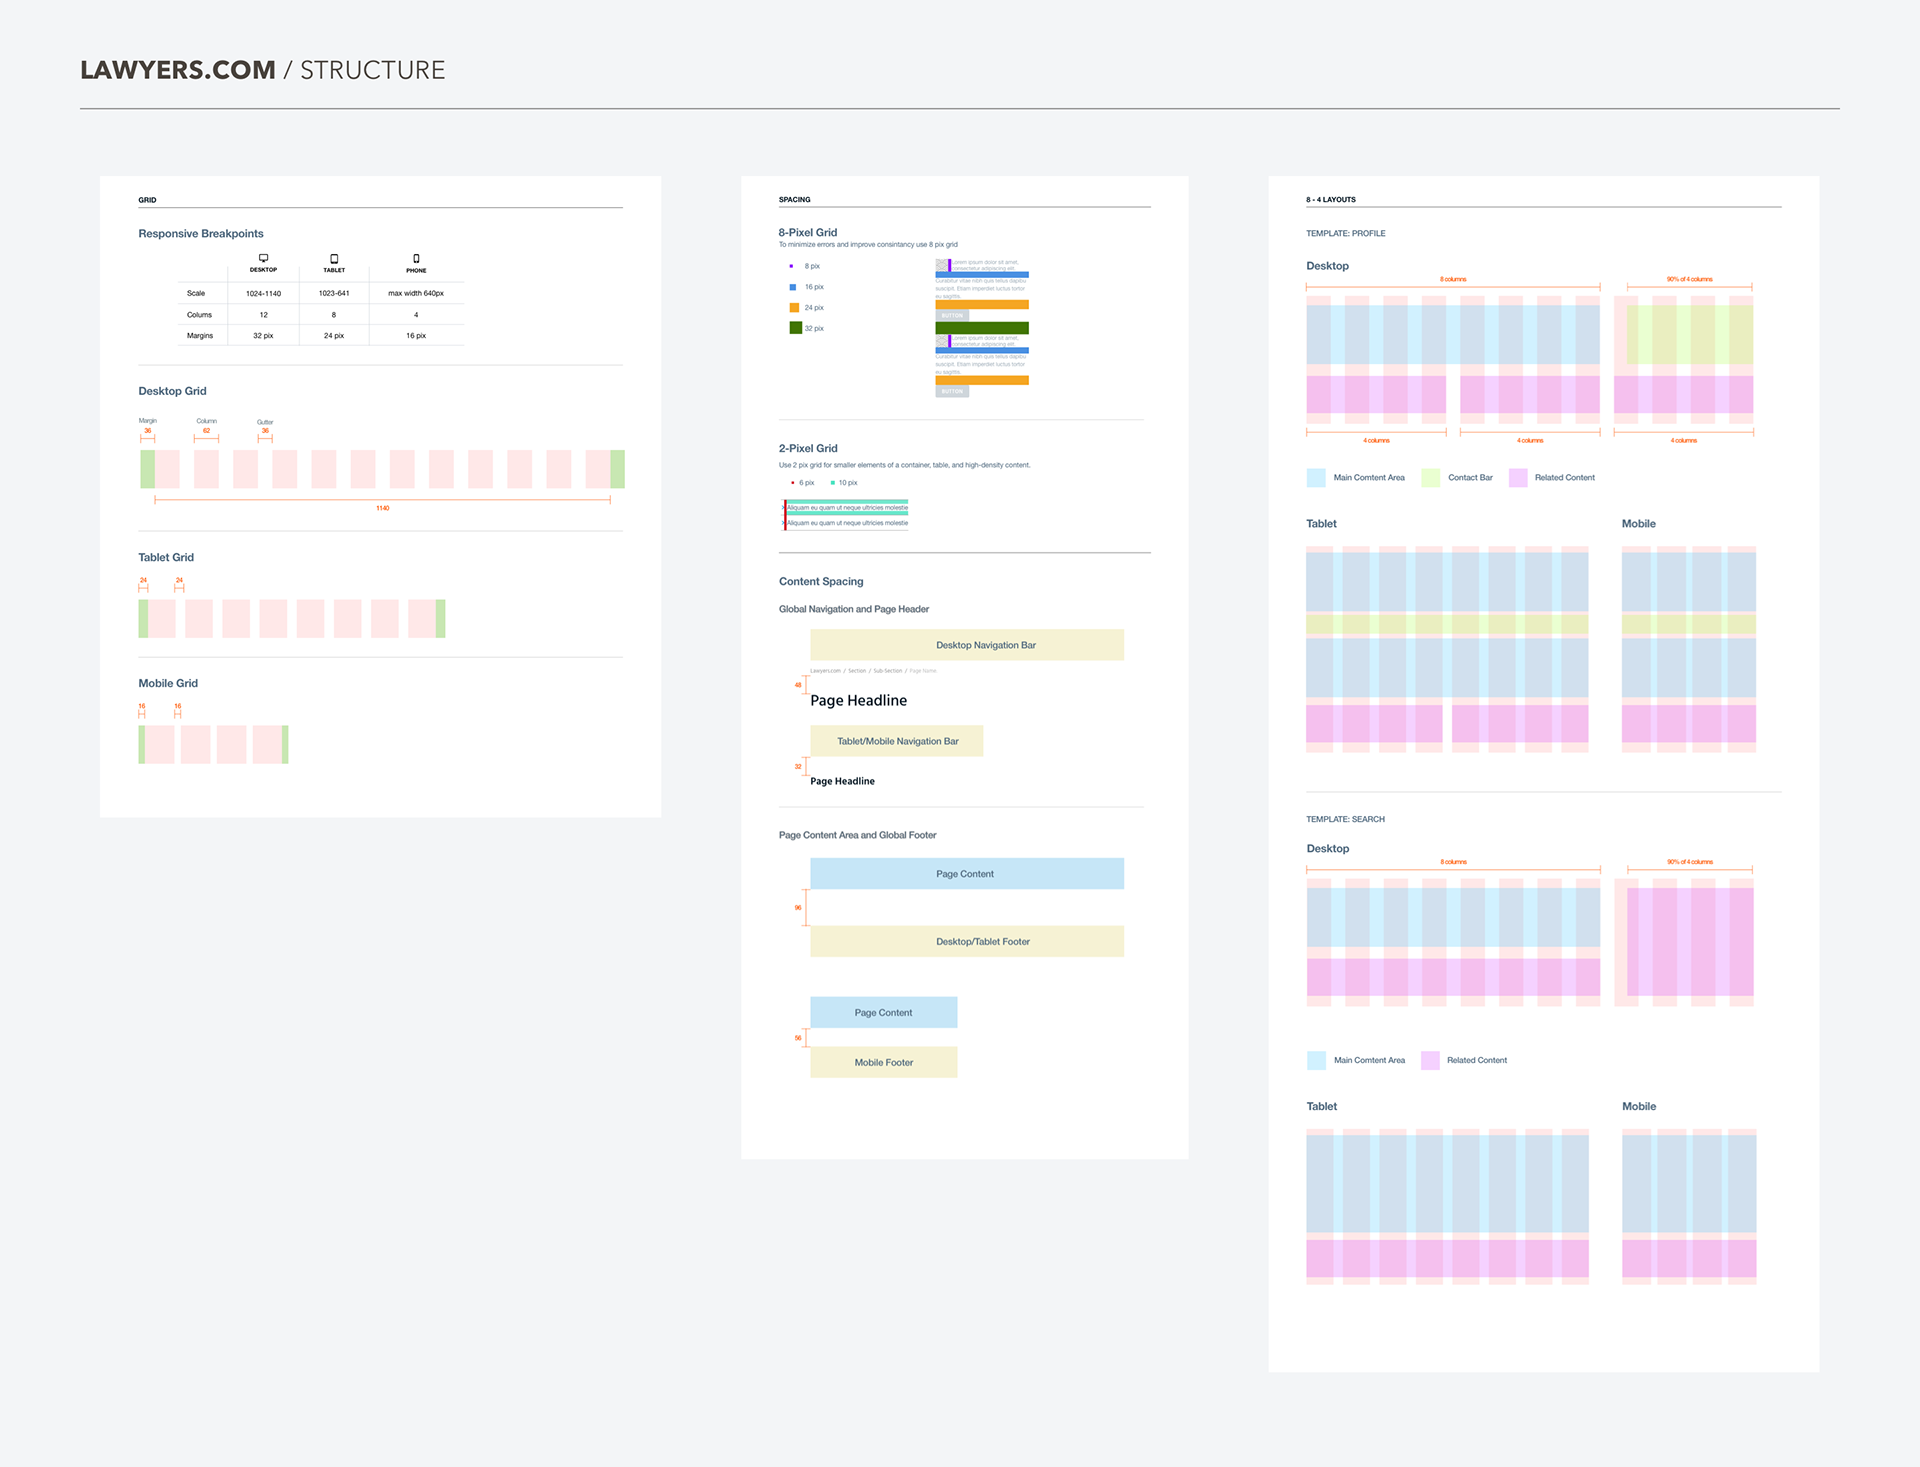Image resolution: width=1920 pixels, height=1467 pixels.
Task: Click the SPACING section title
Action: click(795, 200)
